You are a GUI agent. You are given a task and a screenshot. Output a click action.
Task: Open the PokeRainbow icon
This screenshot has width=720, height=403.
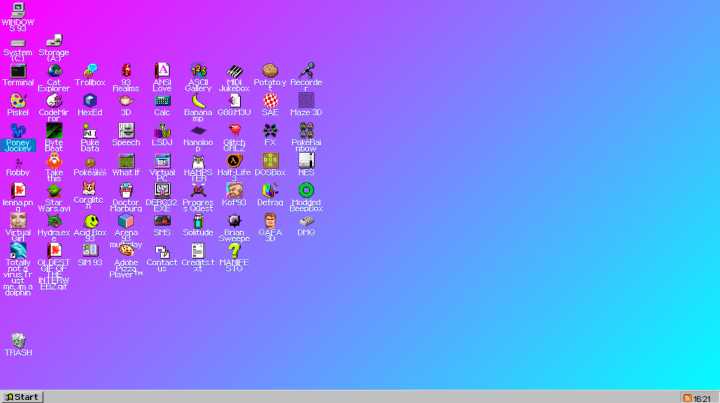coord(306,131)
